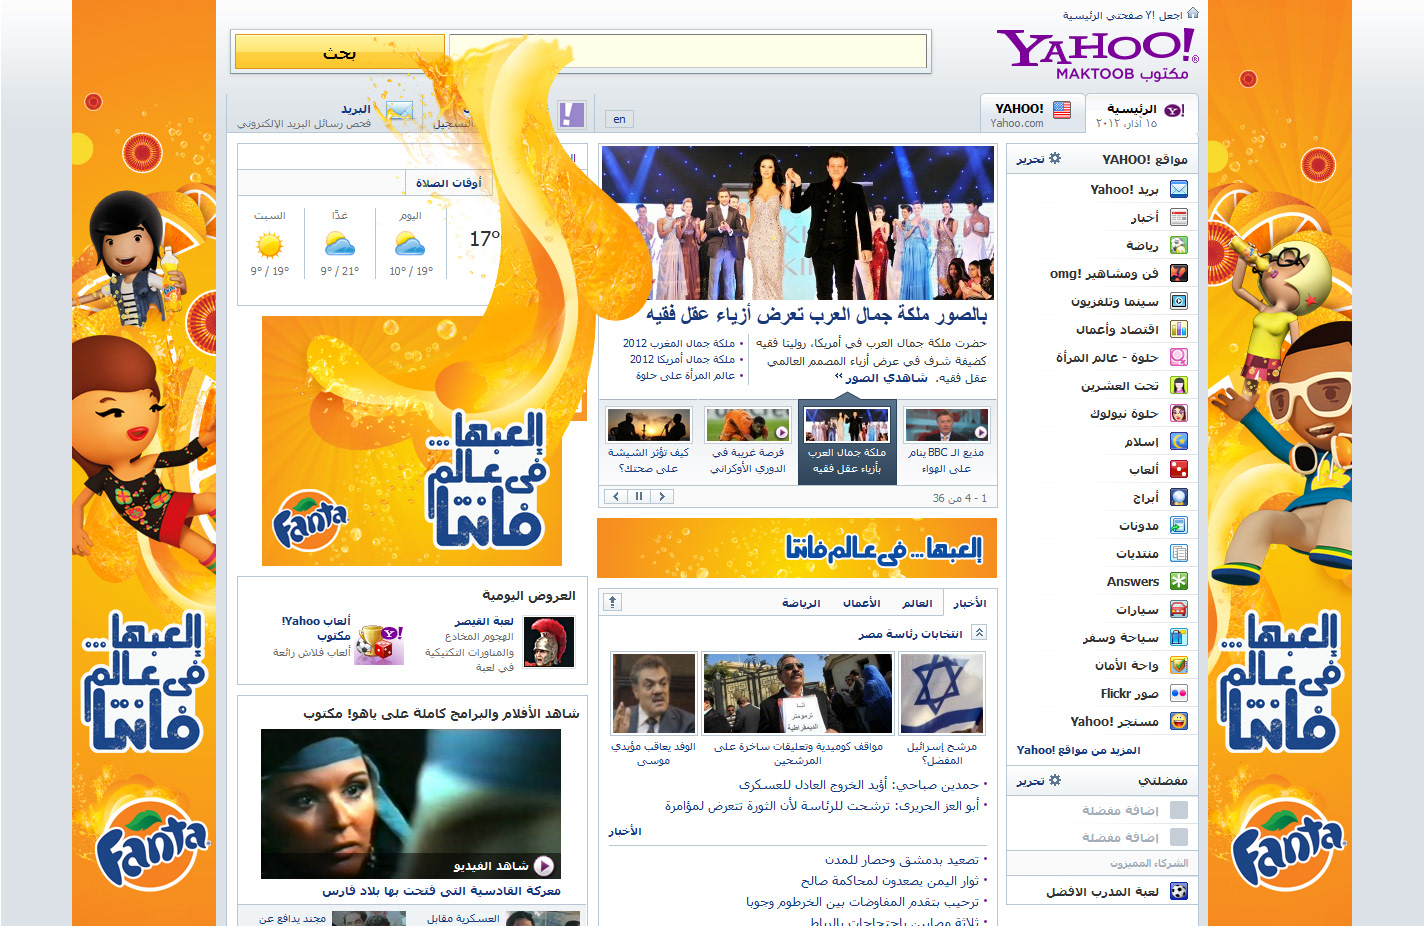Open the omg! فن ومشاهير icon
The width and height of the screenshot is (1424, 926).
pyautogui.click(x=1179, y=273)
